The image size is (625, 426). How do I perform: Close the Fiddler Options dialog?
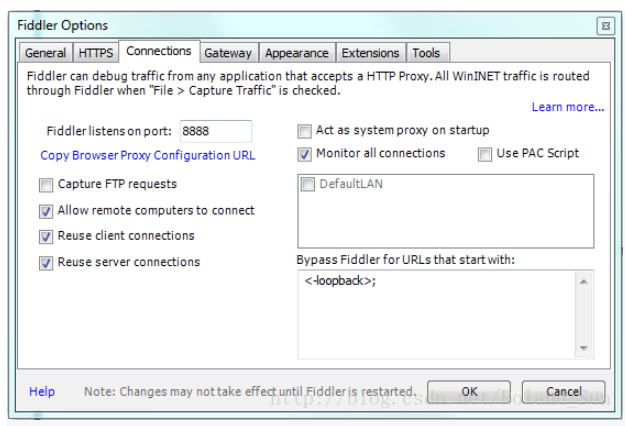tap(605, 26)
